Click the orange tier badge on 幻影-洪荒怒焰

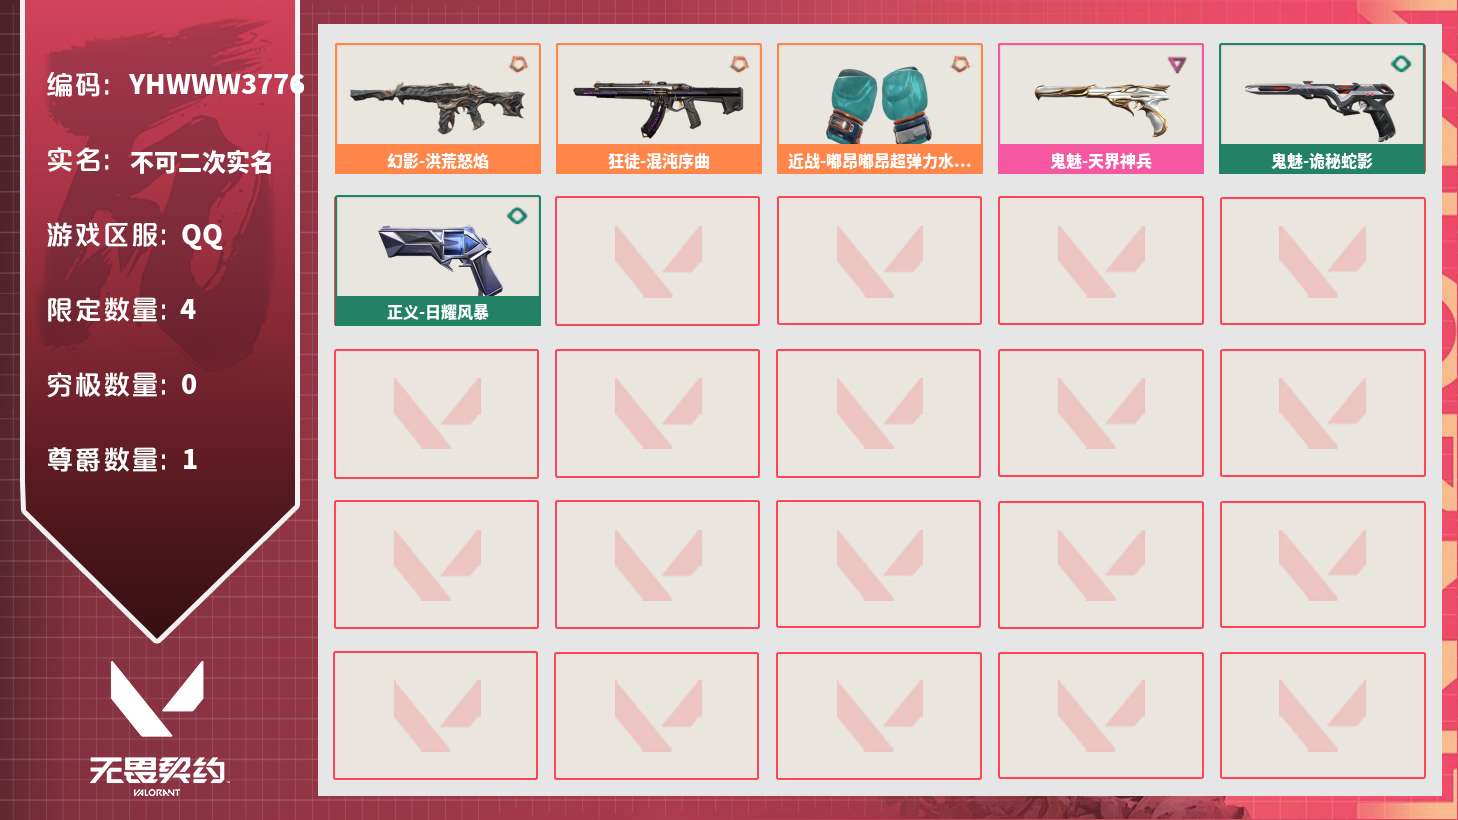pyautogui.click(x=518, y=64)
